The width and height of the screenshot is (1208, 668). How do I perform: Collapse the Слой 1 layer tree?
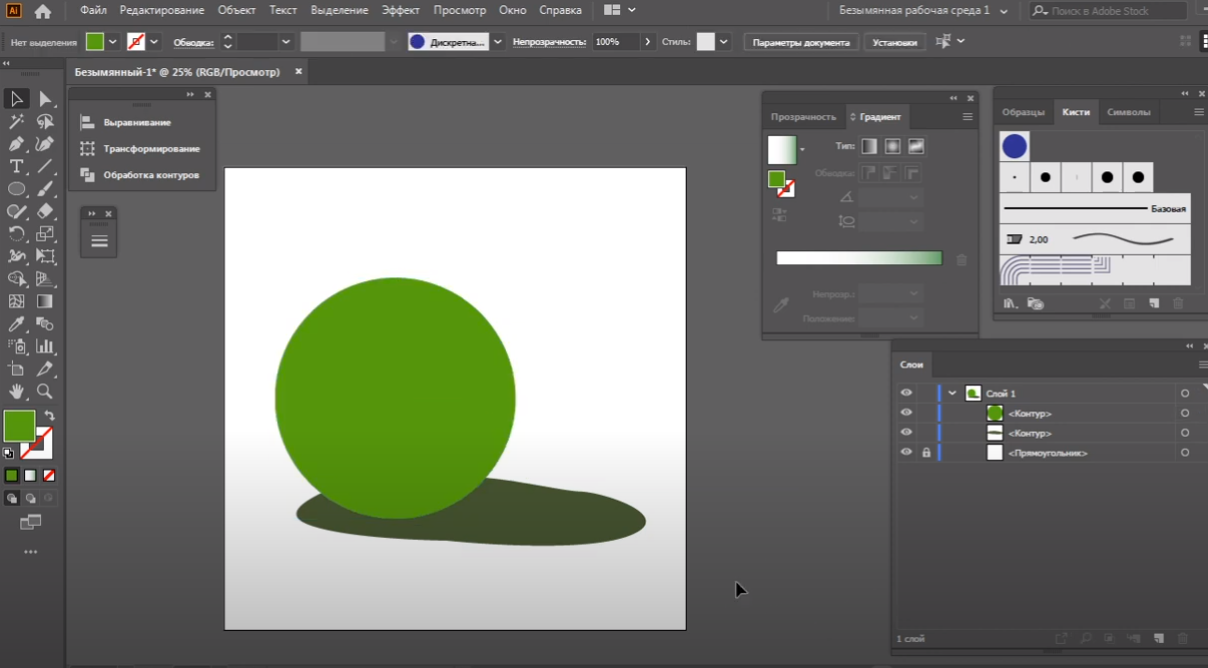pyautogui.click(x=953, y=393)
